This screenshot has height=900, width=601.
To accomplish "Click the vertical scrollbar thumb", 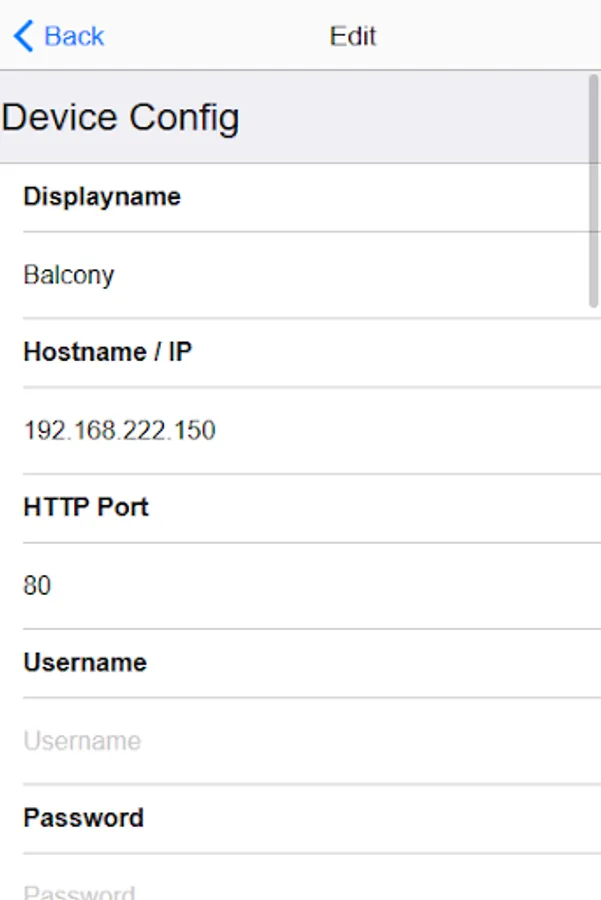I will pyautogui.click(x=593, y=190).
